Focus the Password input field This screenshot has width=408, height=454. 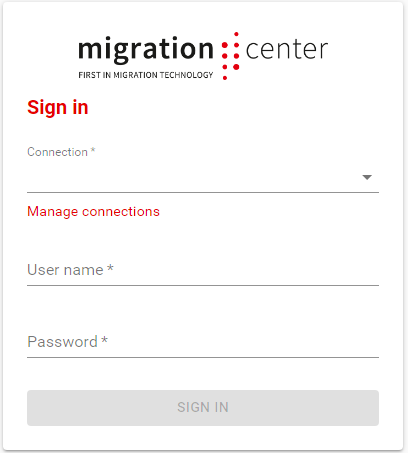pos(203,342)
